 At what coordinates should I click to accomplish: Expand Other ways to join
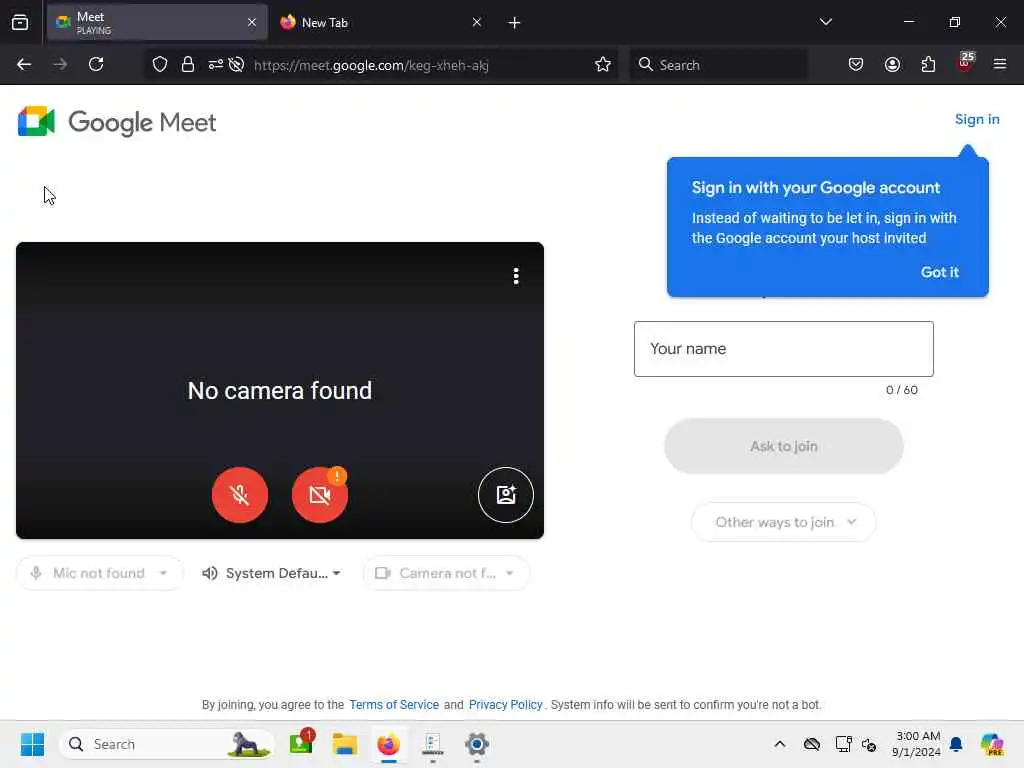(784, 522)
